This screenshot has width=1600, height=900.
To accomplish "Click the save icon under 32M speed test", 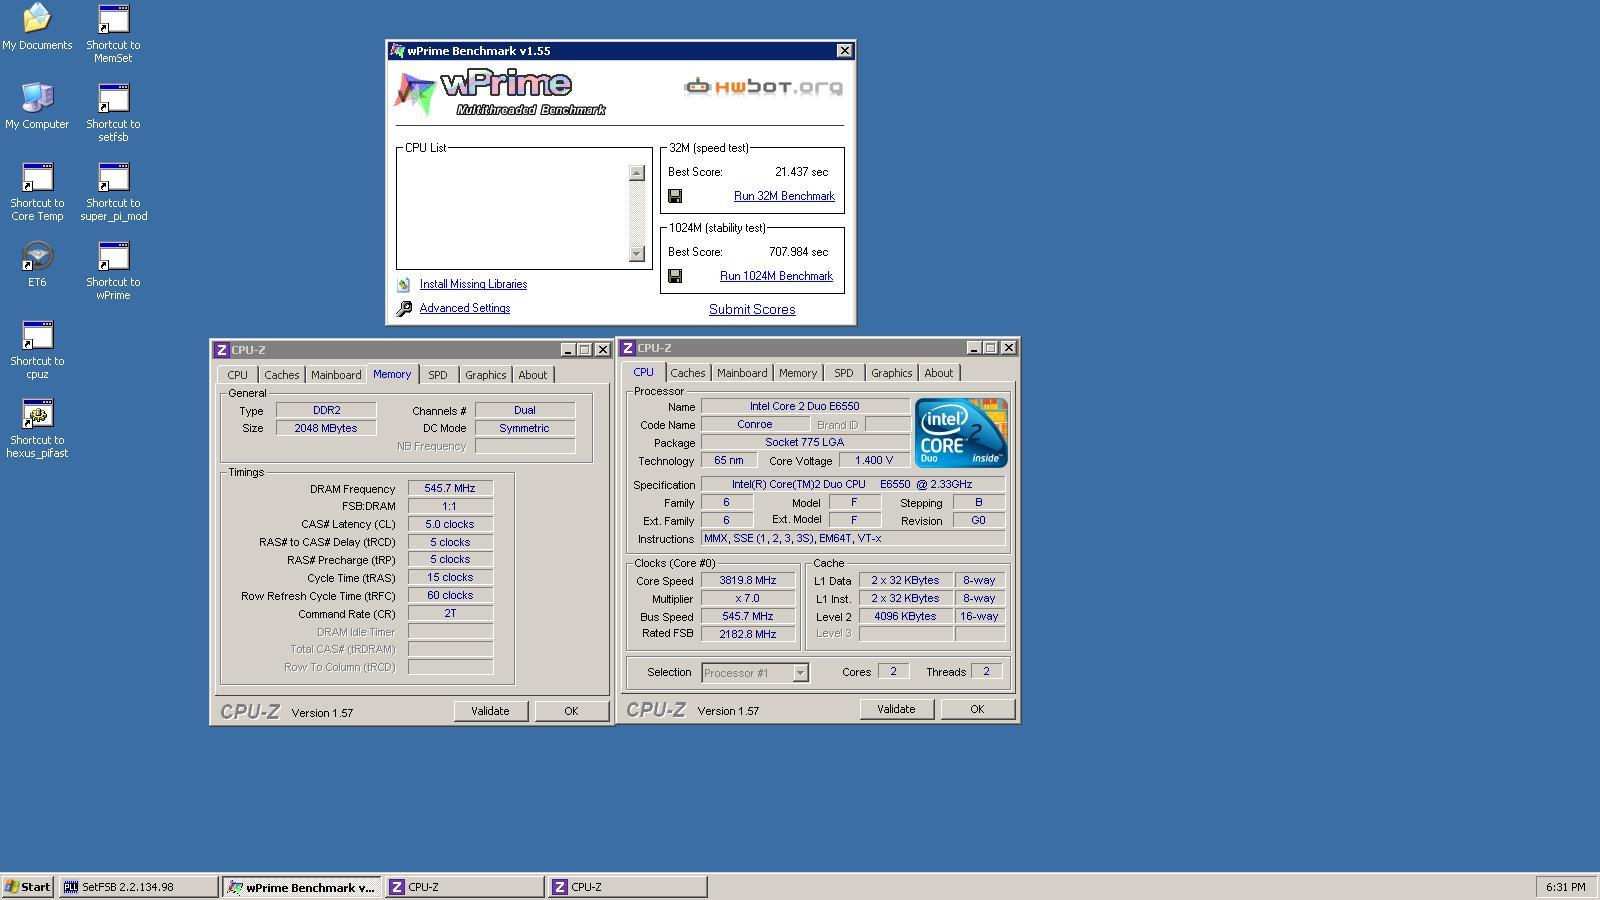I will [675, 196].
